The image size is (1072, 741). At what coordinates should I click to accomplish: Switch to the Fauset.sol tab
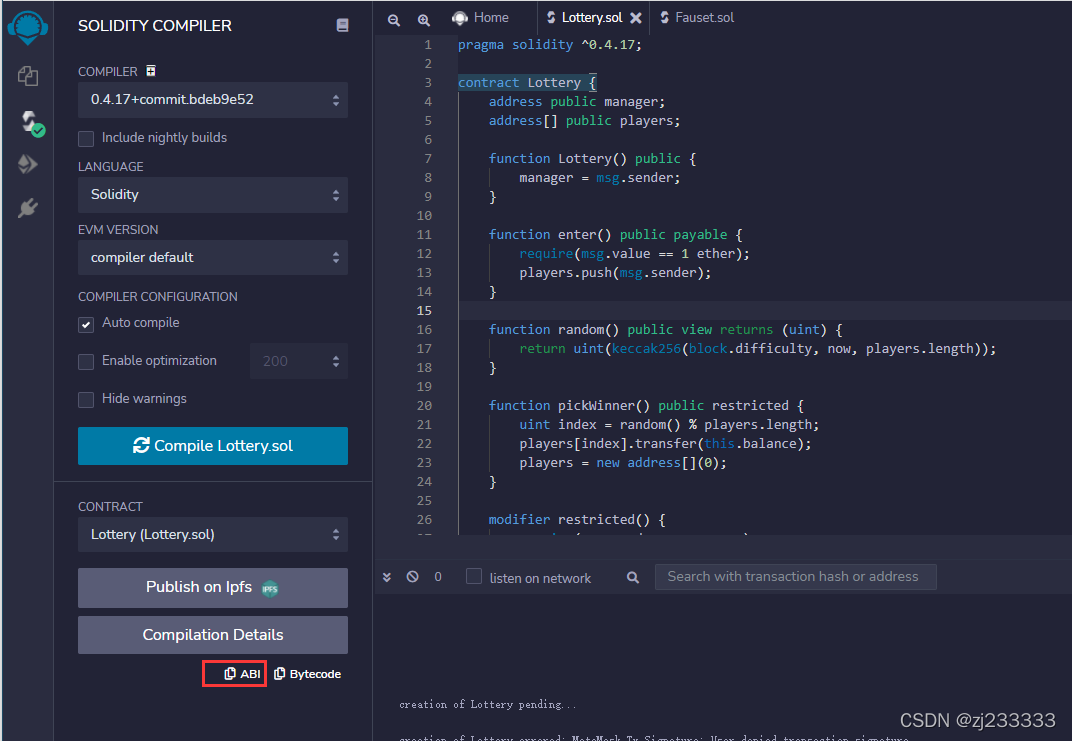(x=697, y=18)
